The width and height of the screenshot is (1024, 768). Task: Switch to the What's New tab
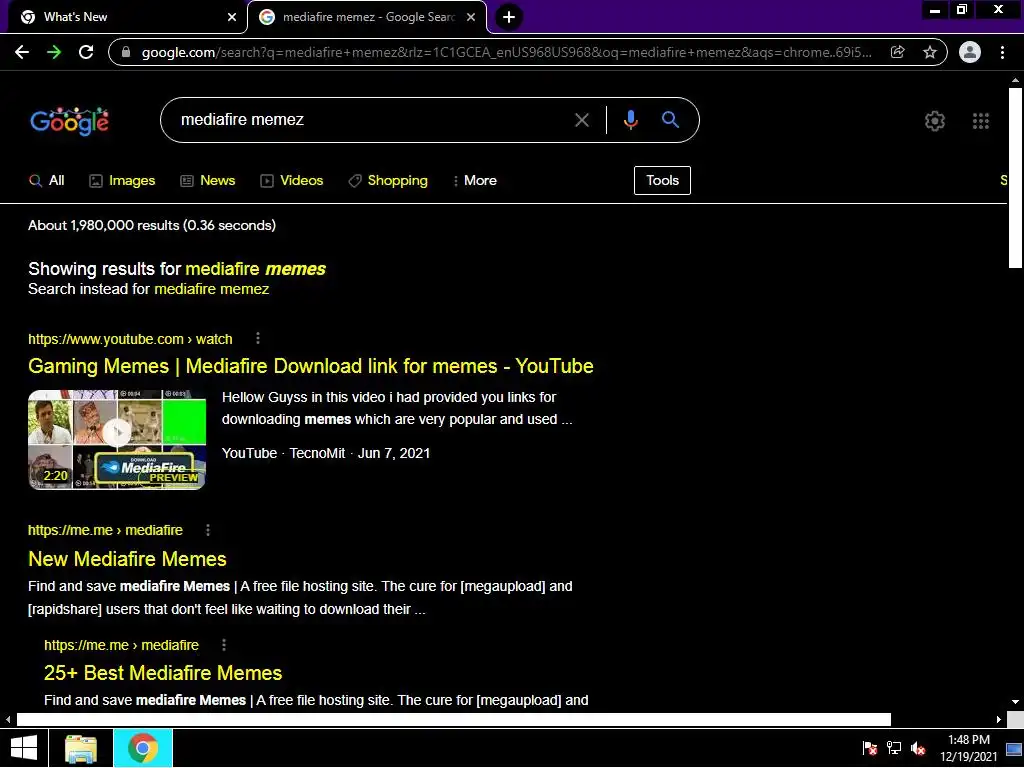pyautogui.click(x=124, y=17)
